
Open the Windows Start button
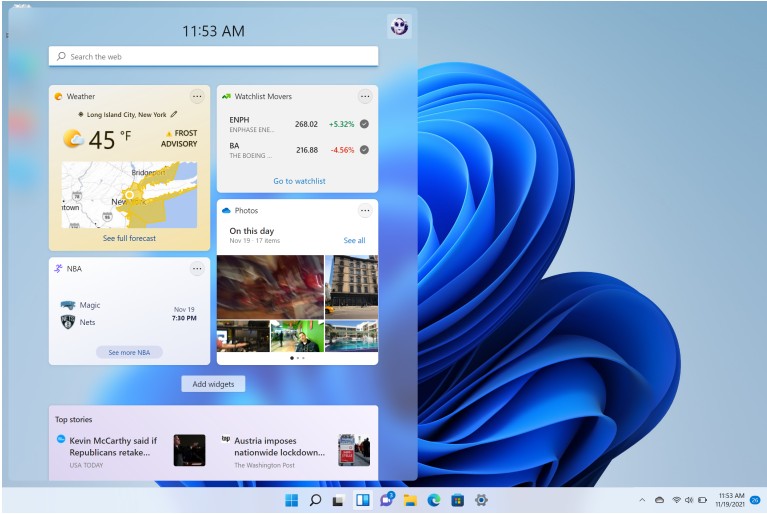coord(292,500)
